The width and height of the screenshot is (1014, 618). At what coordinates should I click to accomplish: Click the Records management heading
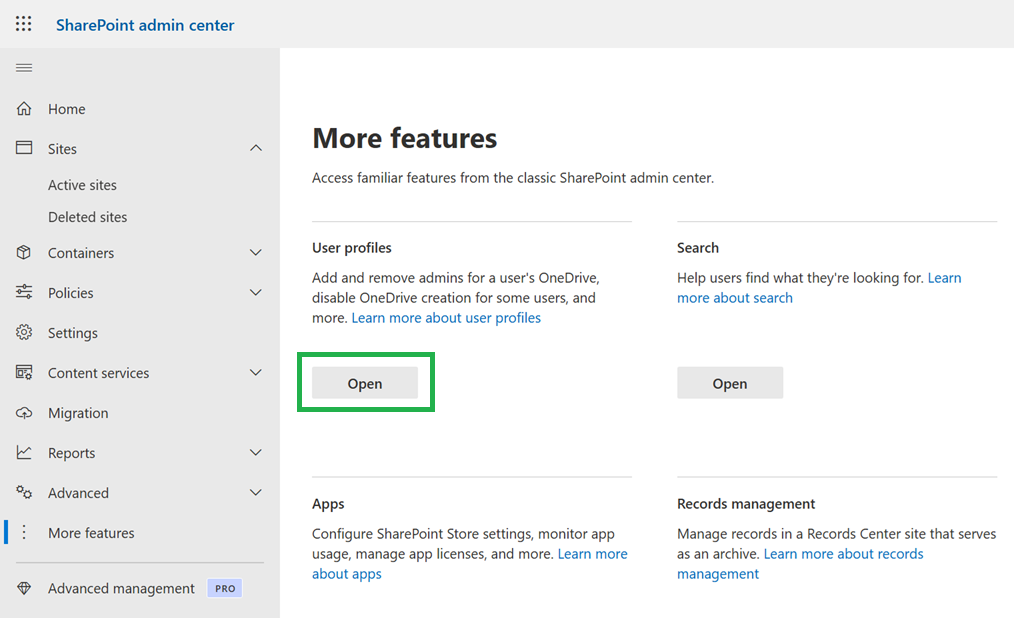(746, 504)
